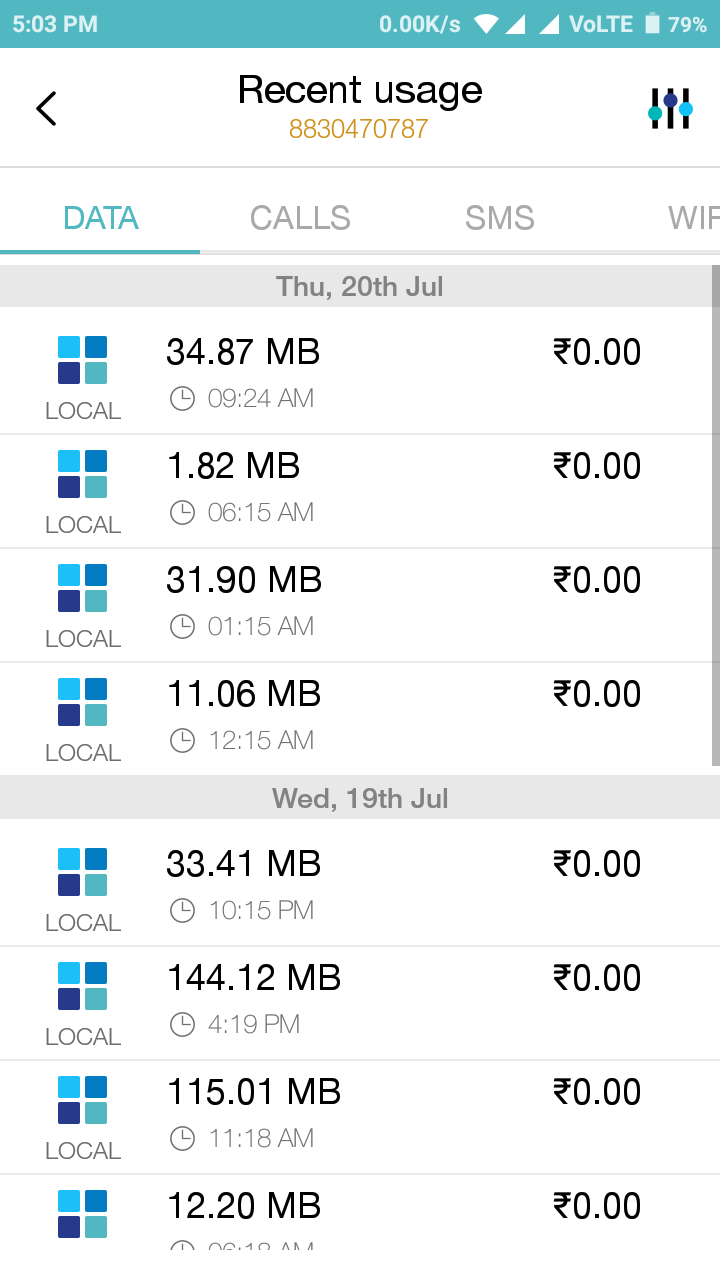Image resolution: width=720 pixels, height=1280 pixels.
Task: Tap the back arrow icon
Action: tap(46, 108)
